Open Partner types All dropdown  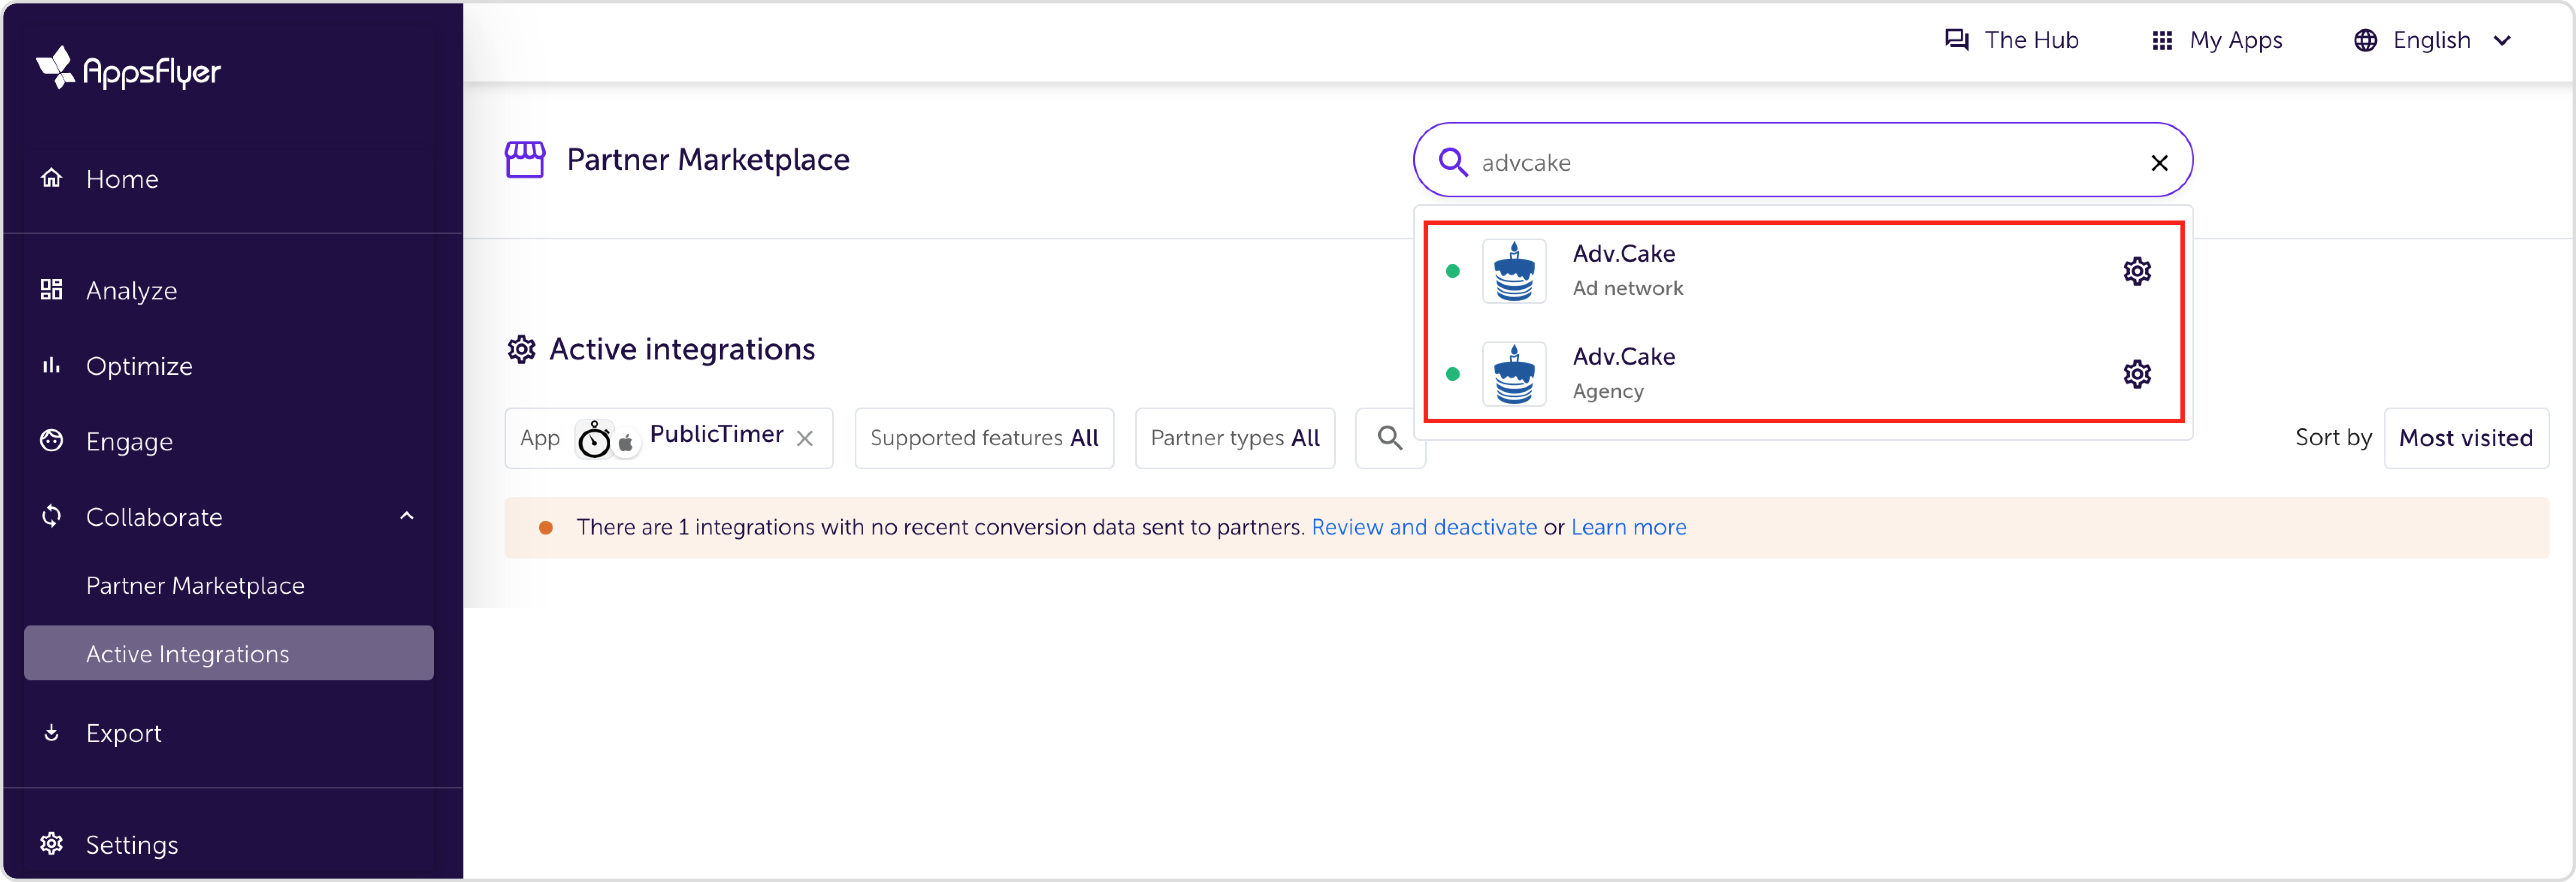[x=1235, y=438]
